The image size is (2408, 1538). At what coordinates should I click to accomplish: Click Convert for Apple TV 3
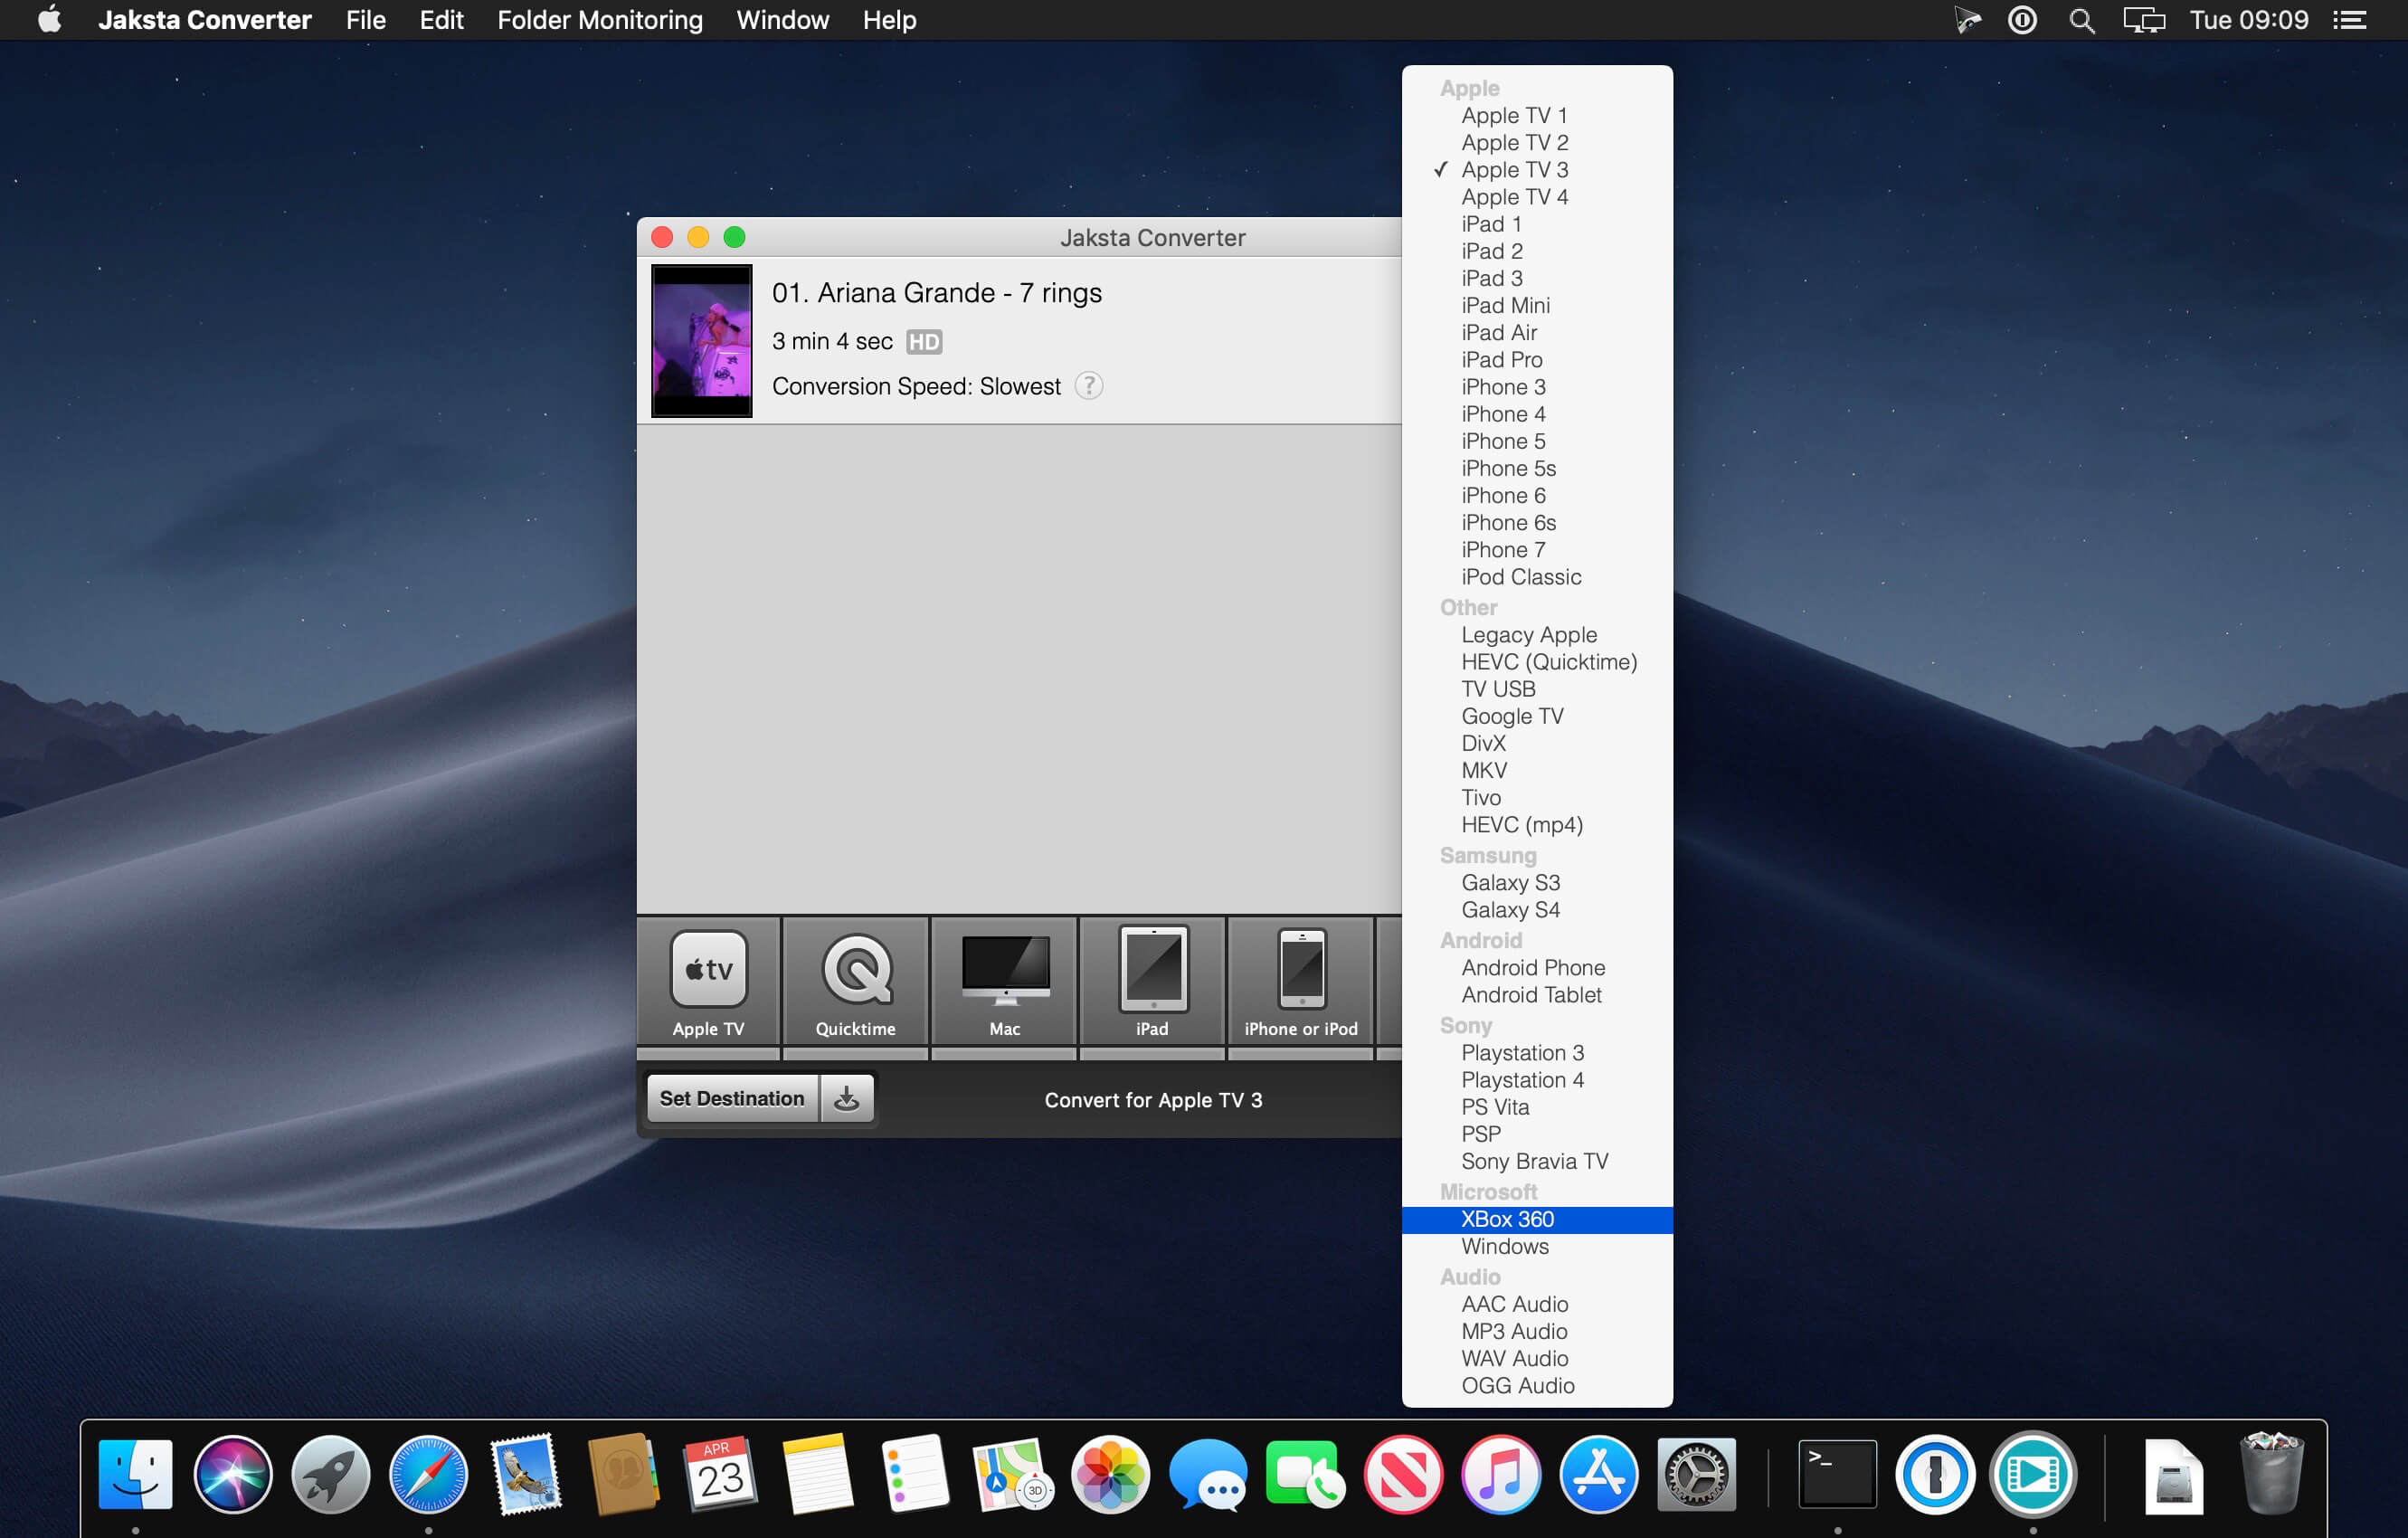[x=1153, y=1100]
